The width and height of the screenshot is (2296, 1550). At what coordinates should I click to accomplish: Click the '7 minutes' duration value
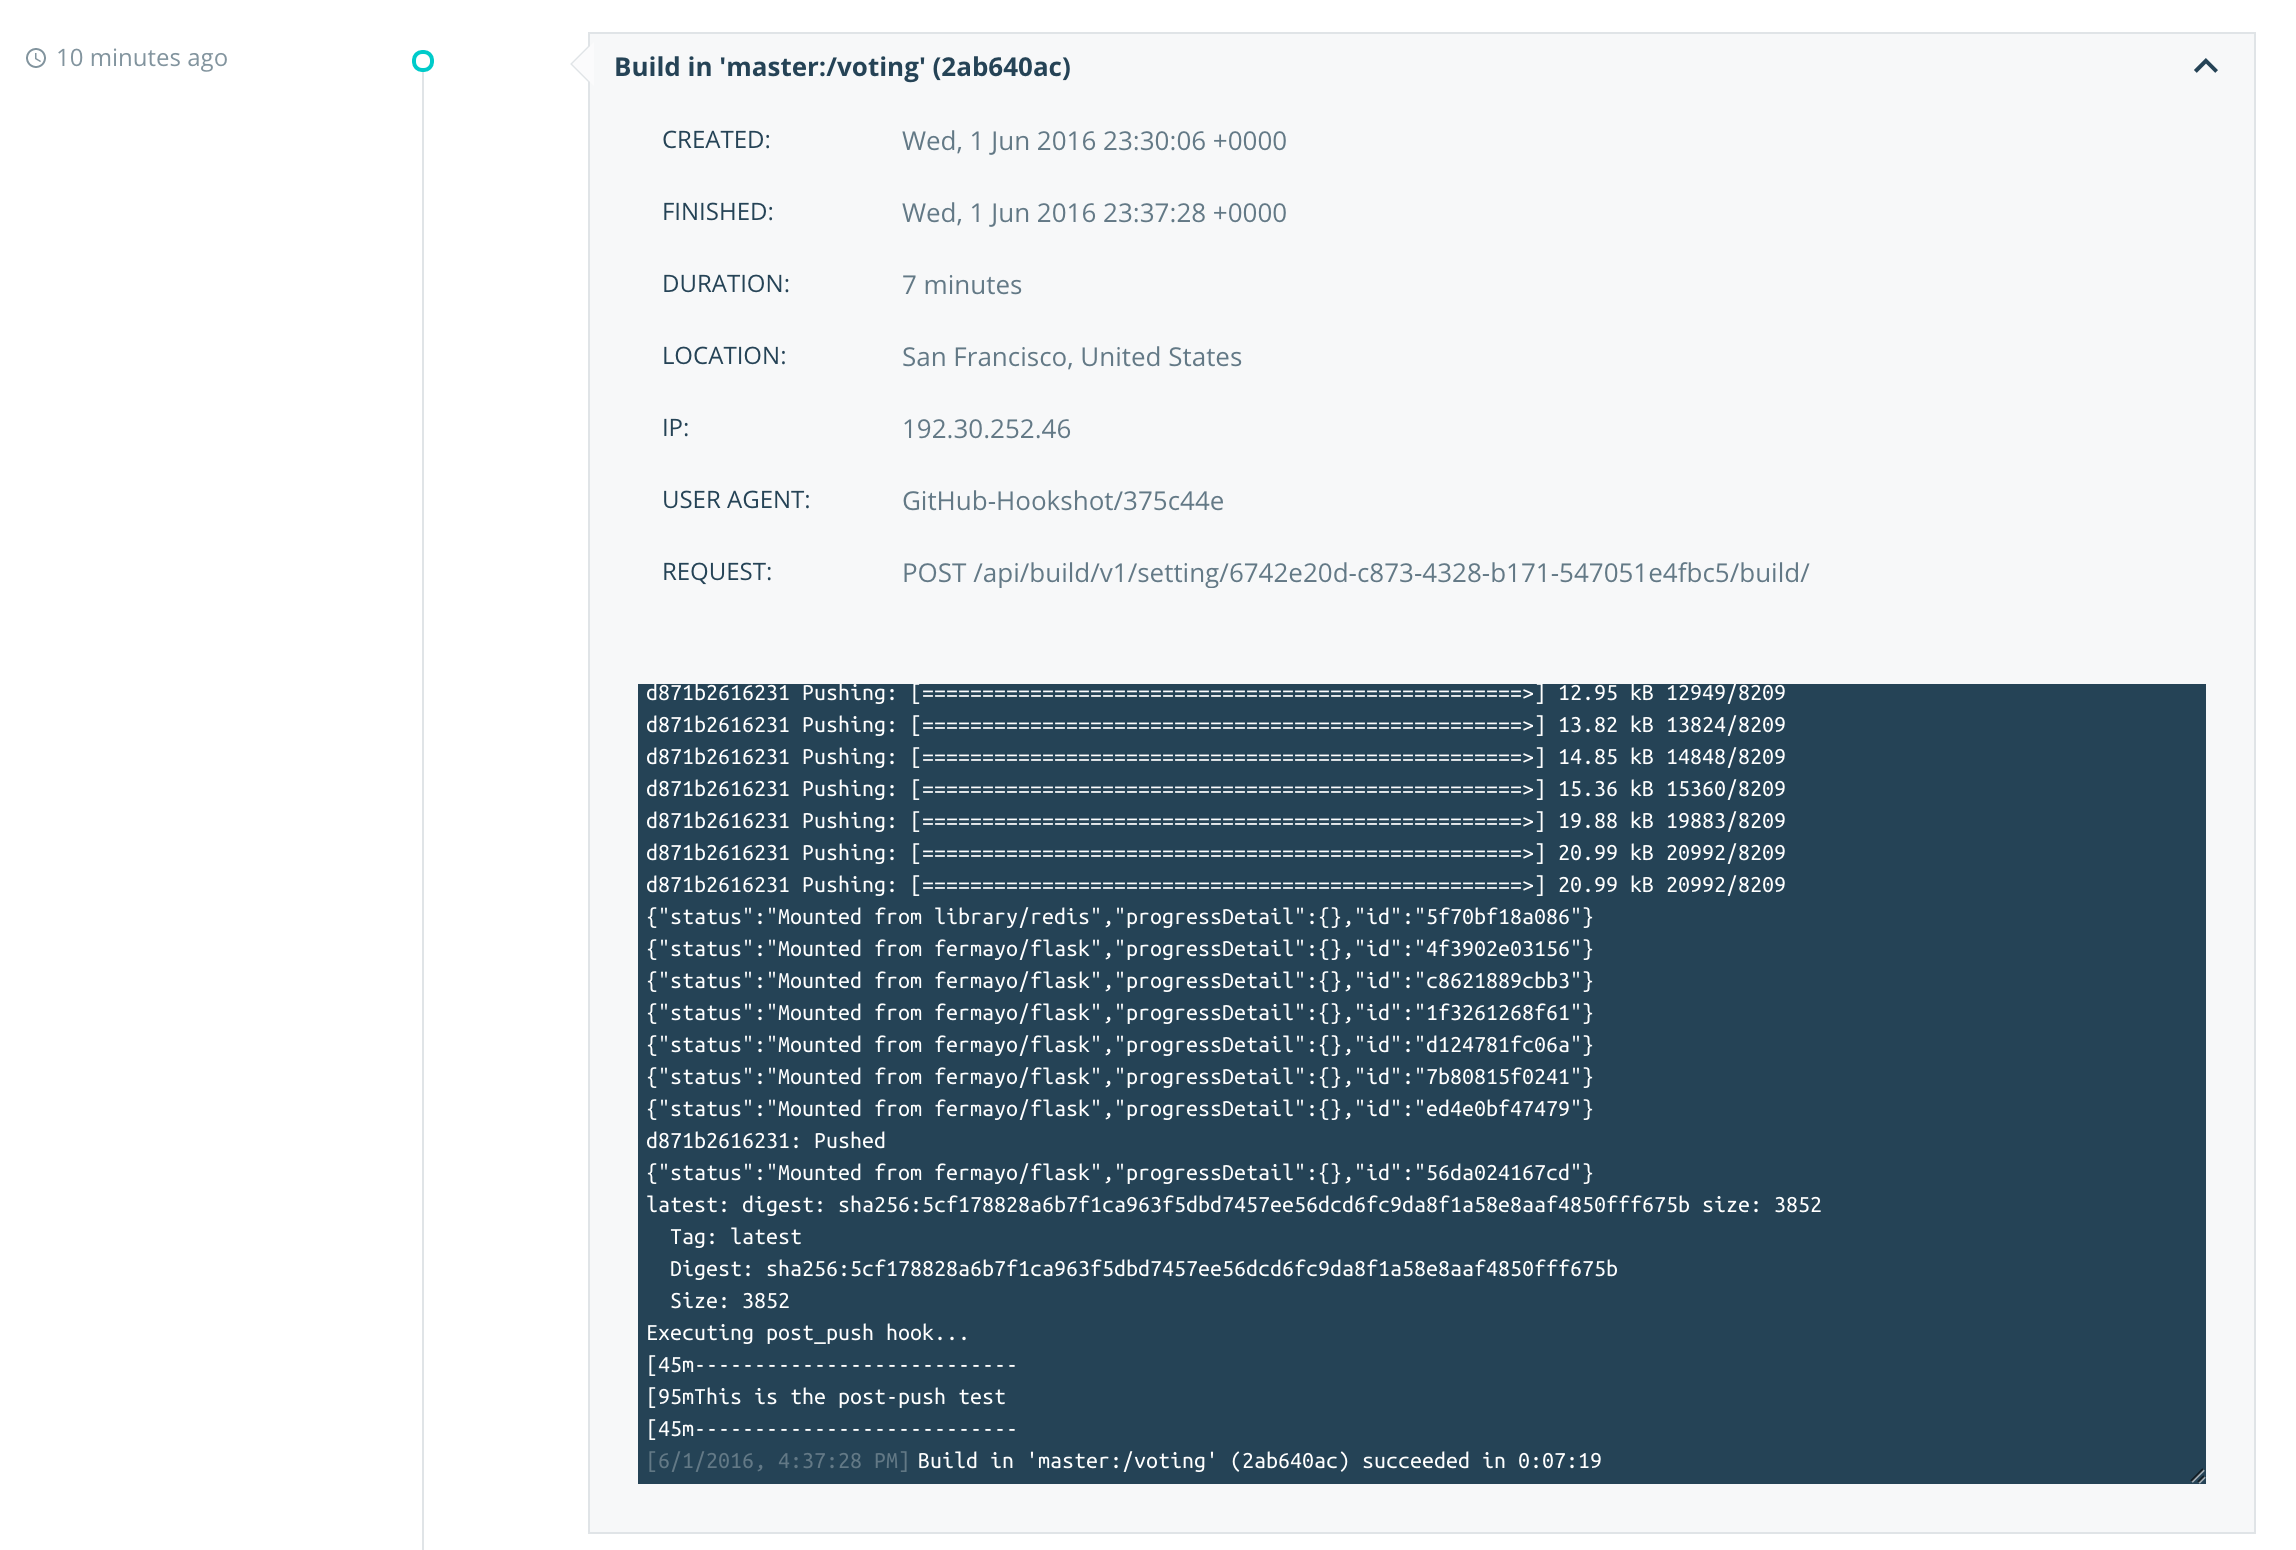(961, 285)
